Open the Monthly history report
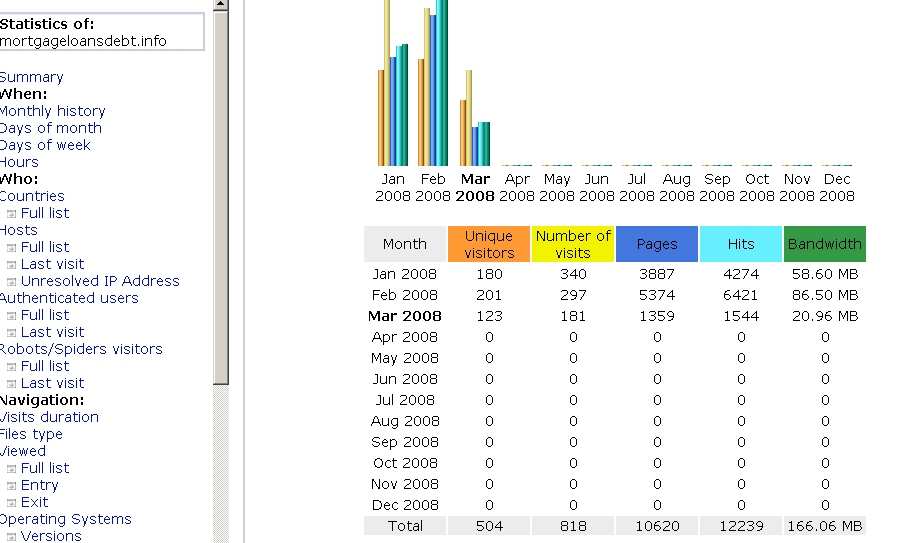This screenshot has width=920, height=543. pos(52,111)
